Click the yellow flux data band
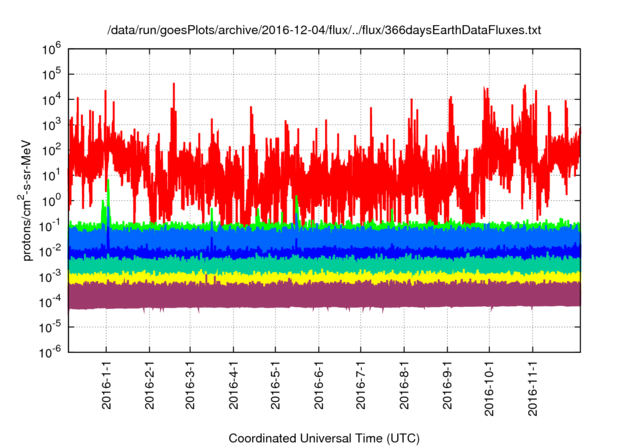Image resolution: width=640 pixels, height=448 pixels. tap(324, 278)
